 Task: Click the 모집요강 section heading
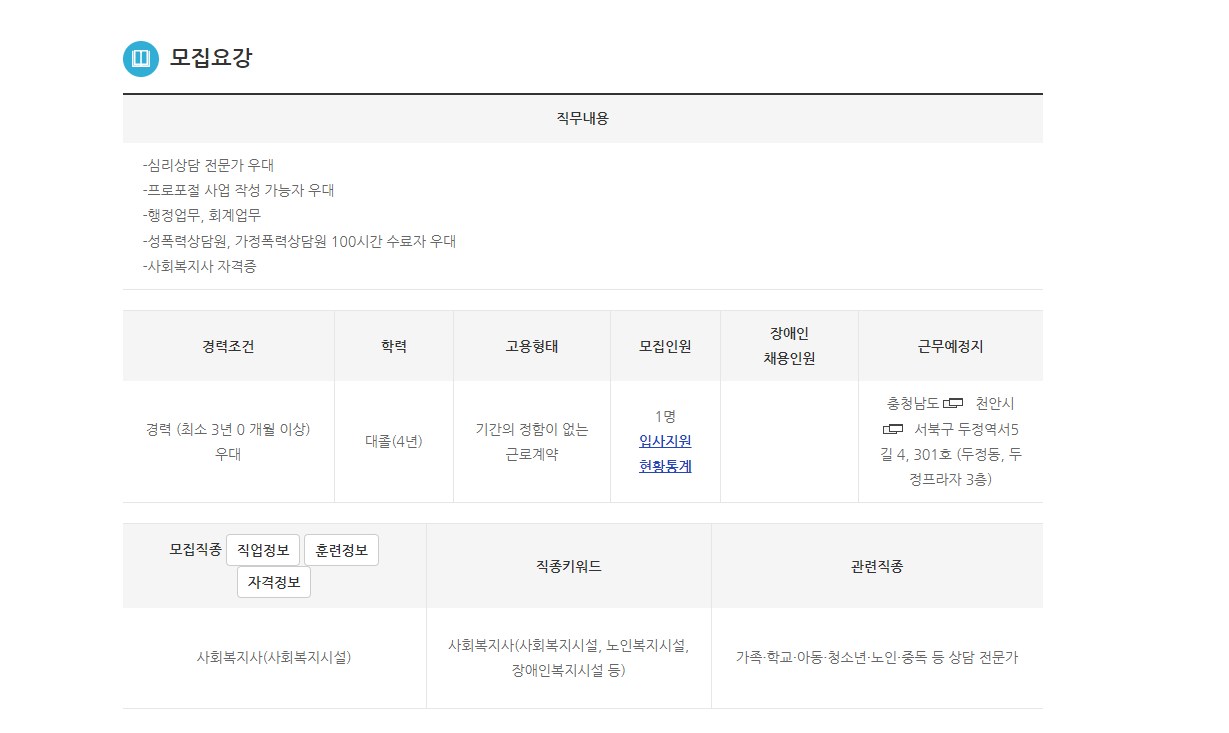pos(211,58)
